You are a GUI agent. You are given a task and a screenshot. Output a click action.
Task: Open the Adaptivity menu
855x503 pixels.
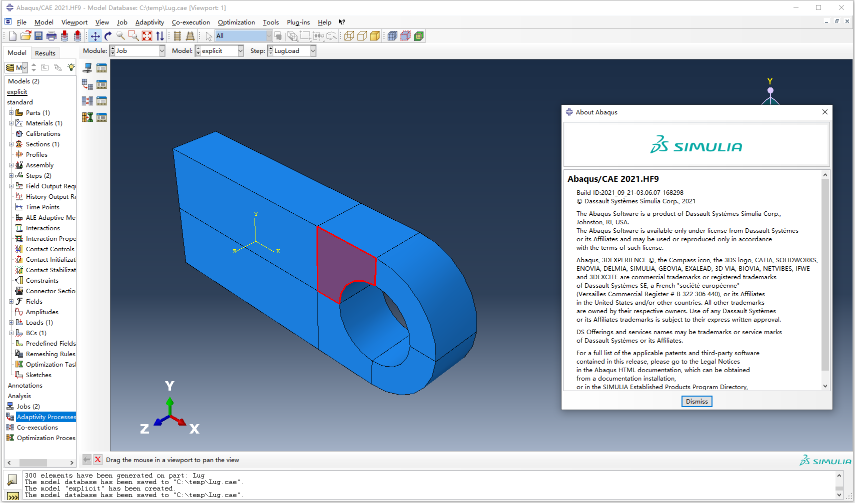coord(149,22)
